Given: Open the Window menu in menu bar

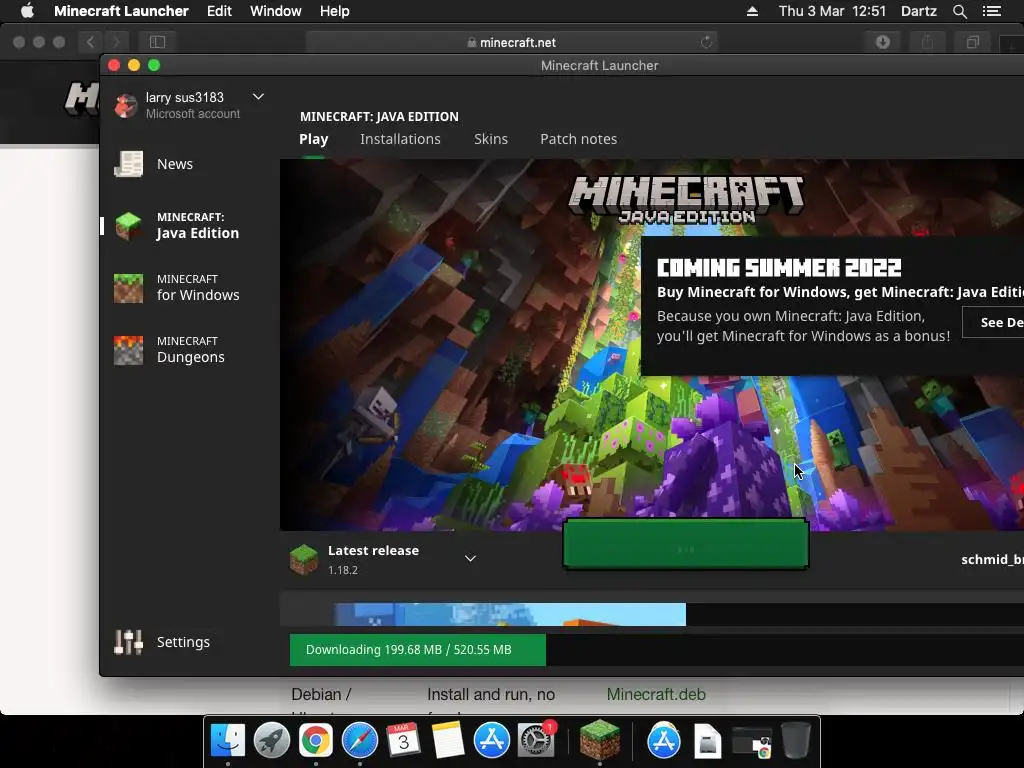Looking at the screenshot, I should 276,11.
